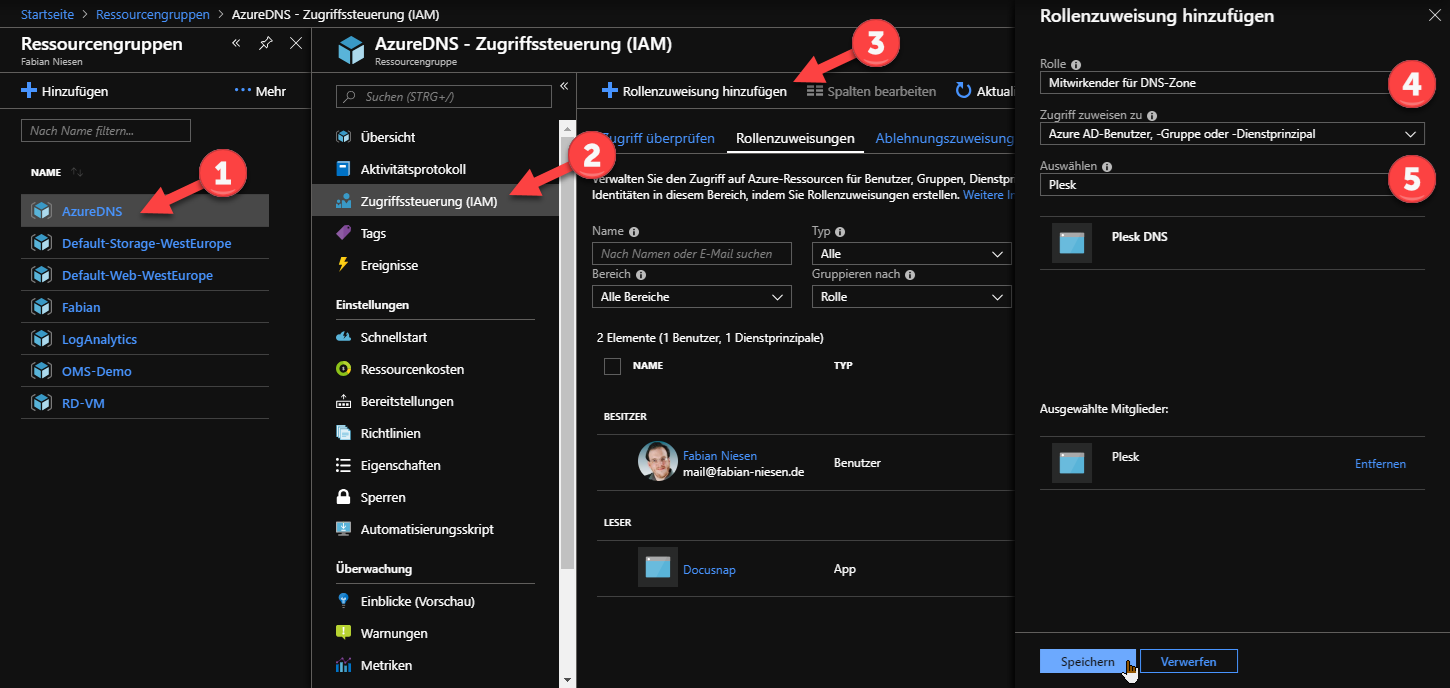Open the Docusnap app link
The height and width of the screenshot is (688, 1450).
(x=709, y=569)
